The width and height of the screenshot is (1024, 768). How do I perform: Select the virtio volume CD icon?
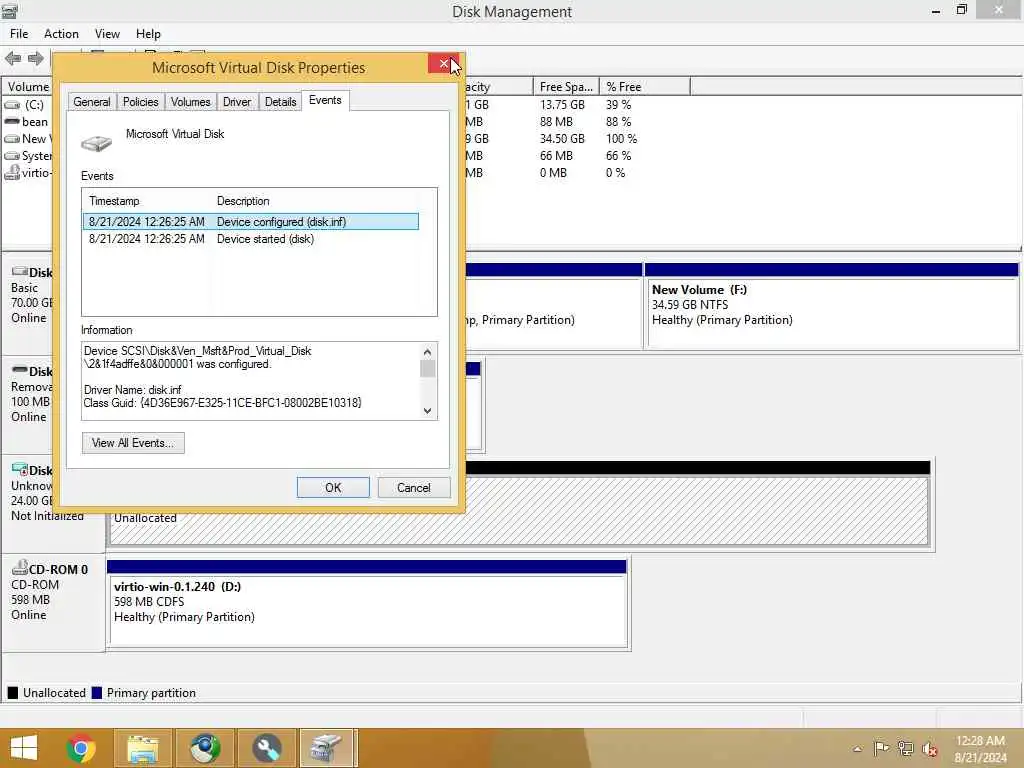tap(12, 172)
